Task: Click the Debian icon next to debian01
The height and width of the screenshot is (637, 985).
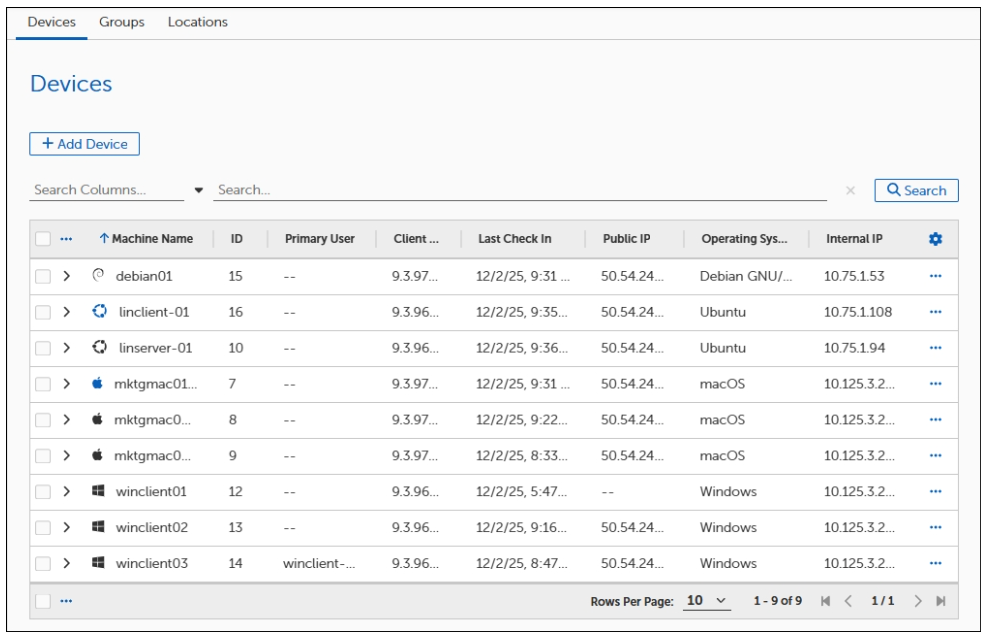Action: tap(98, 276)
